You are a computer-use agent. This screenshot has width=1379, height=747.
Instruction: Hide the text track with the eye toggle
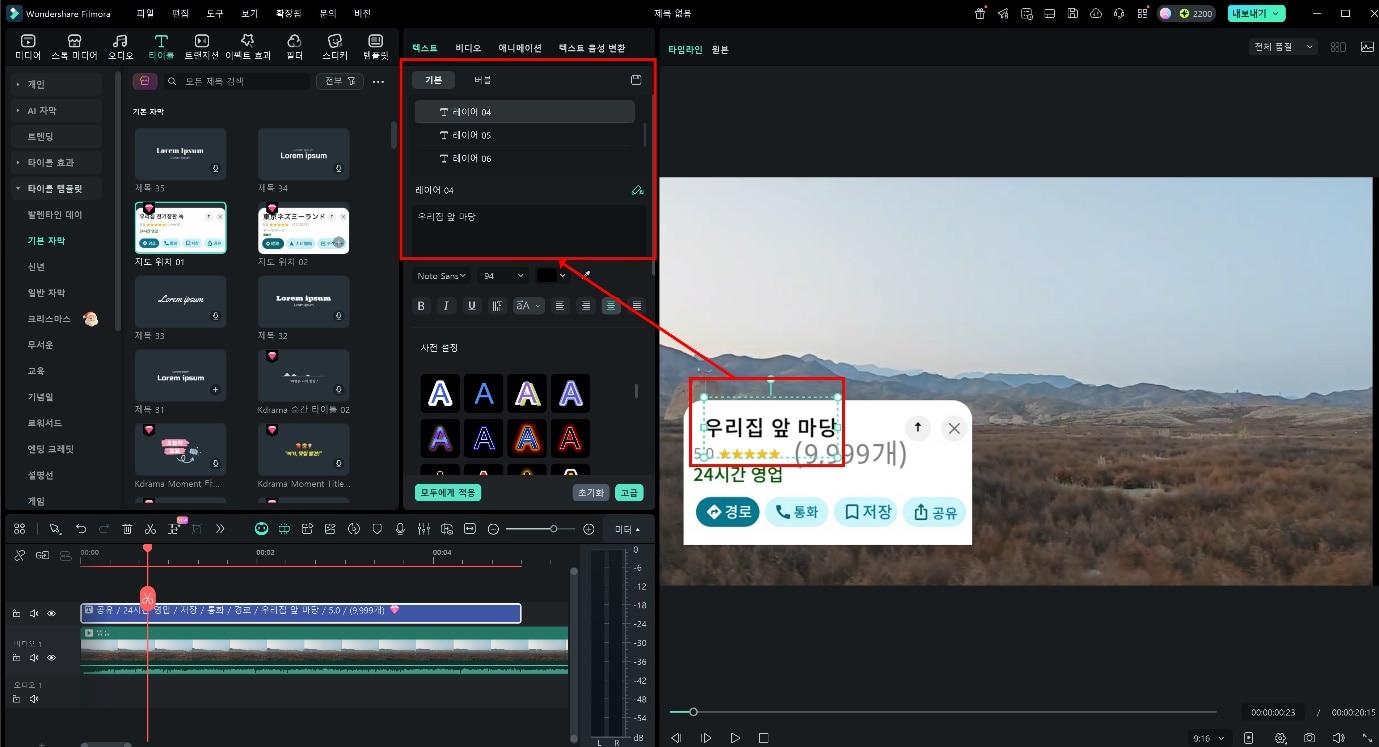click(52, 613)
